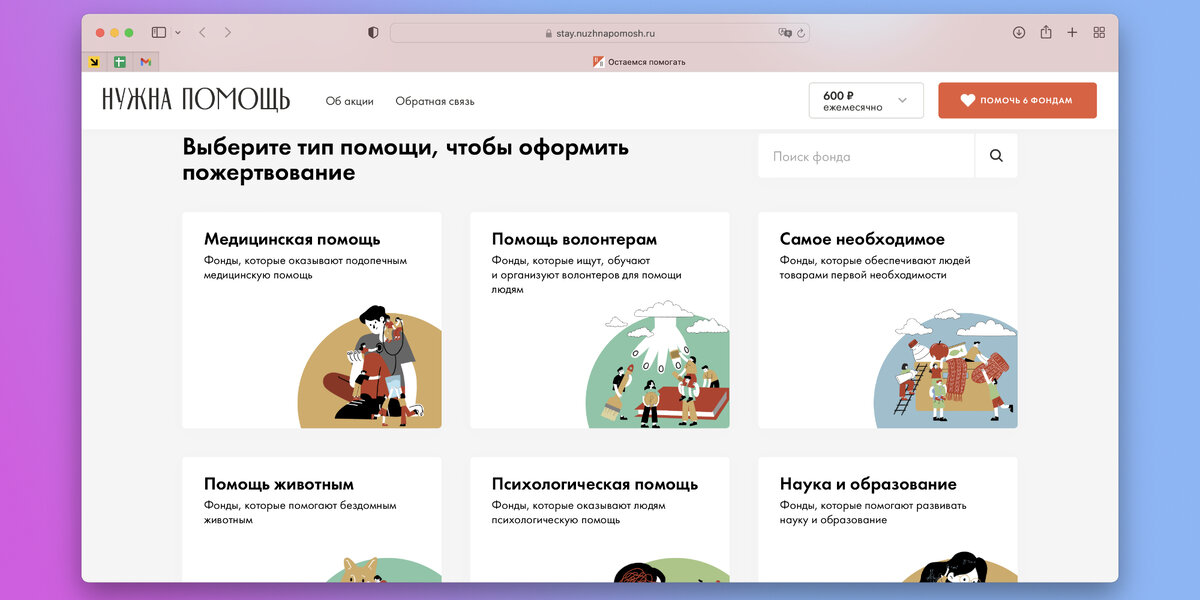Image resolution: width=1200 pixels, height=600 pixels.
Task: Click text about бездомным животным
Action: click(x=300, y=513)
